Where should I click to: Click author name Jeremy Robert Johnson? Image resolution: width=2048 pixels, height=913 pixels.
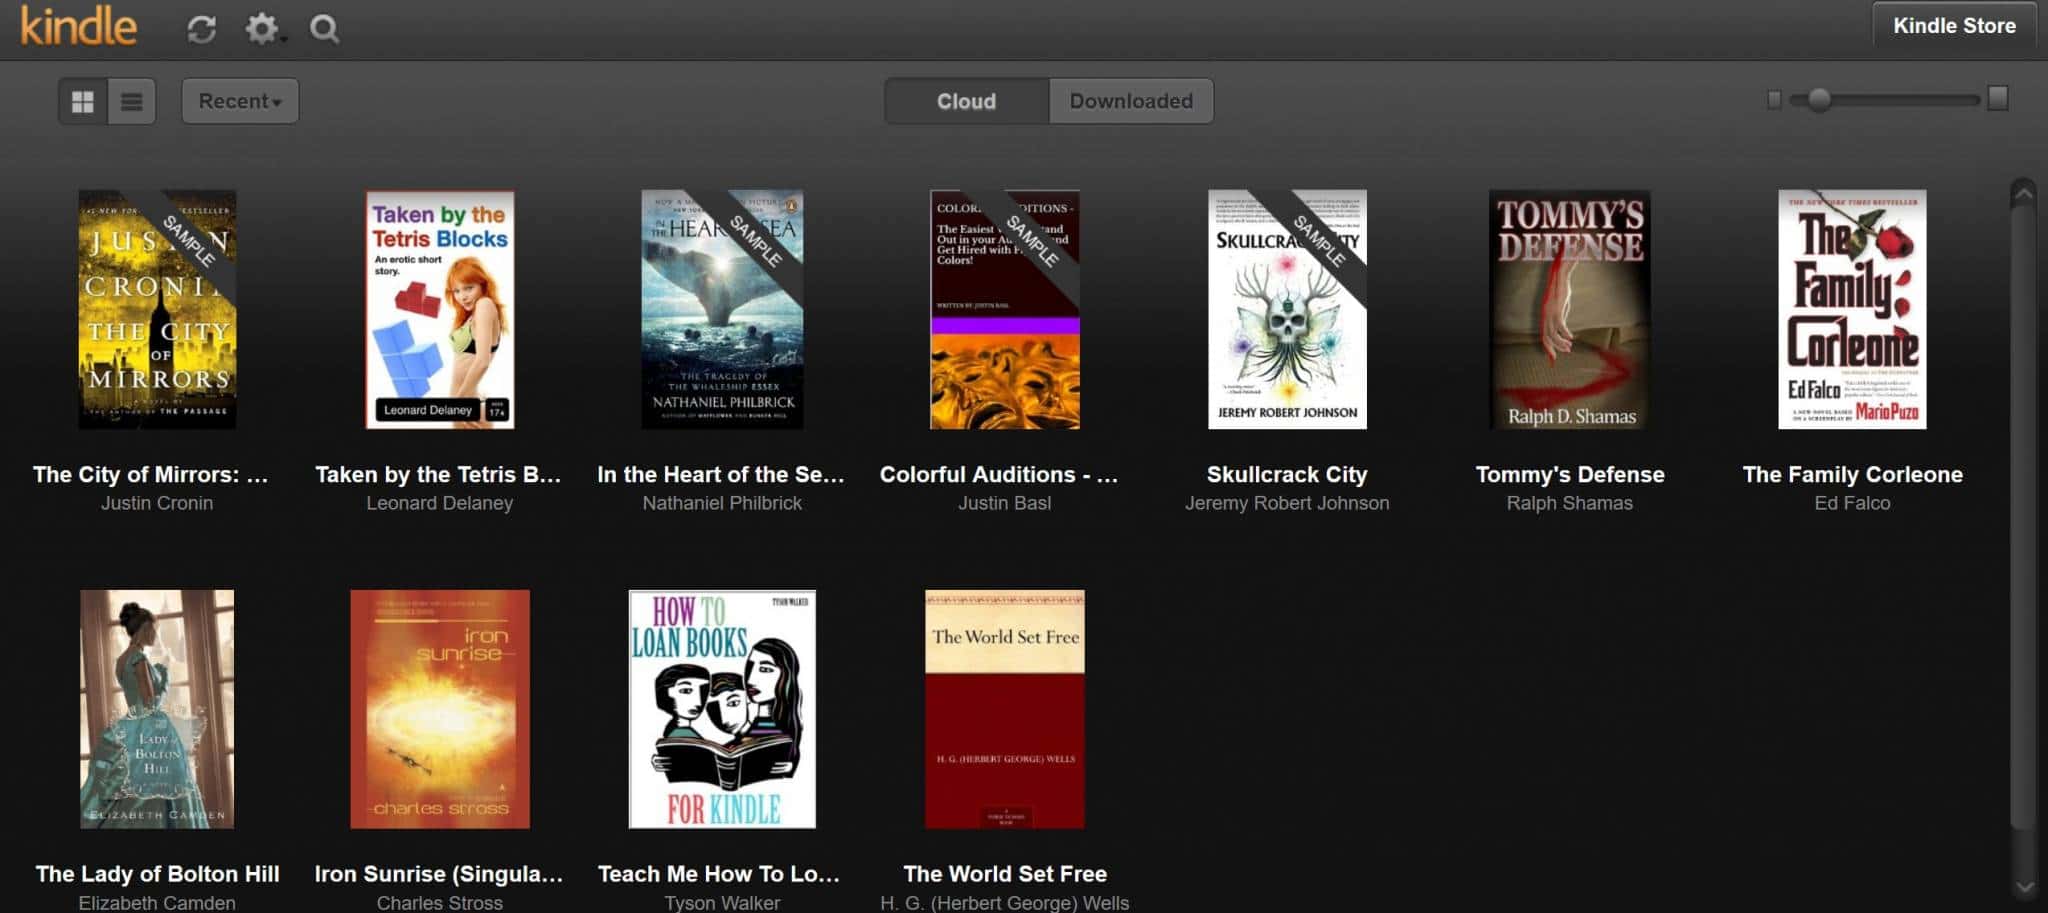[x=1287, y=503]
